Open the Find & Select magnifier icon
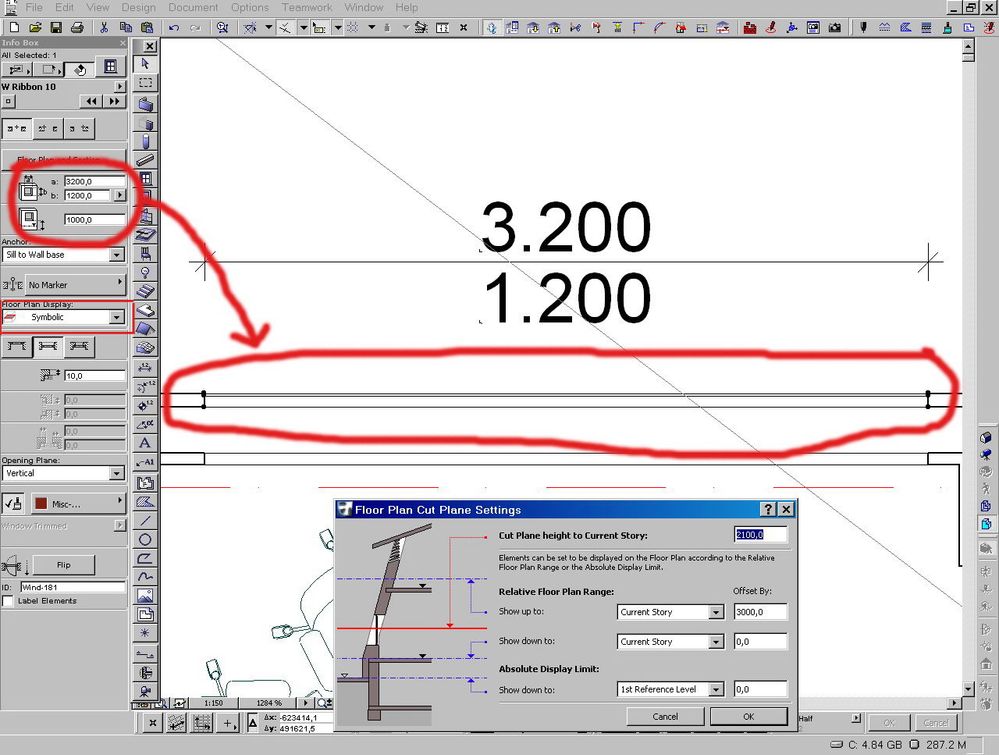 tap(222, 27)
